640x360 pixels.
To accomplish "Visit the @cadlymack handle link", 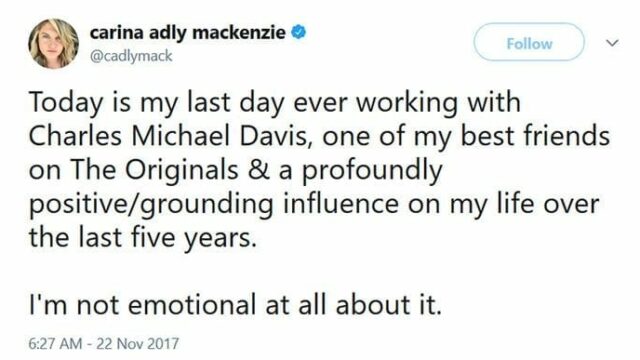I will (x=131, y=56).
